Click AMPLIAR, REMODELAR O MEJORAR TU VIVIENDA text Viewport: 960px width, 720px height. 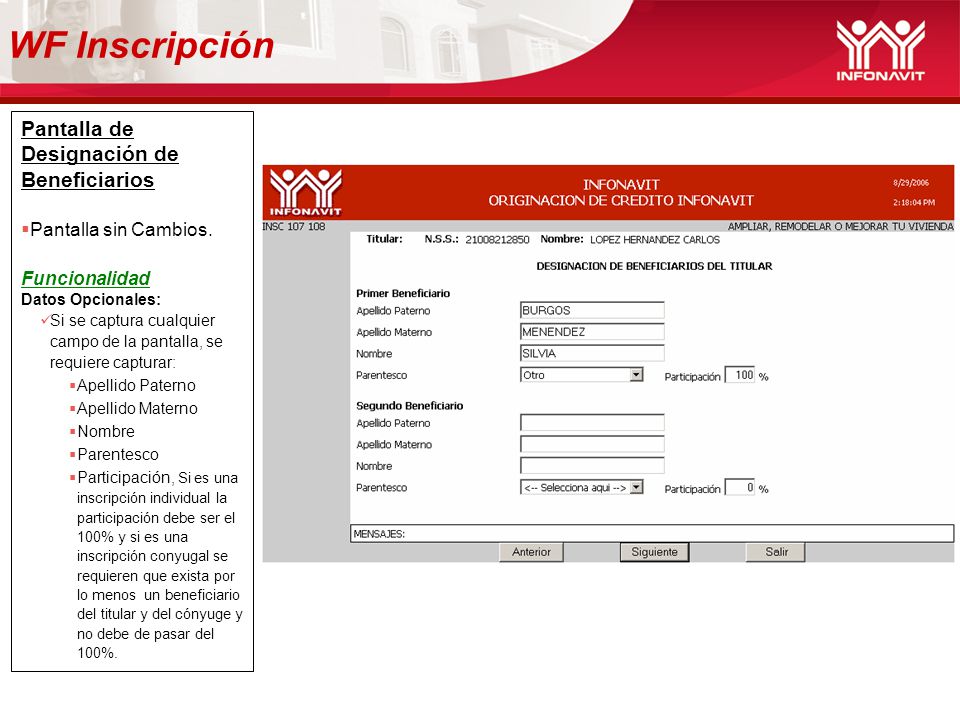(840, 227)
